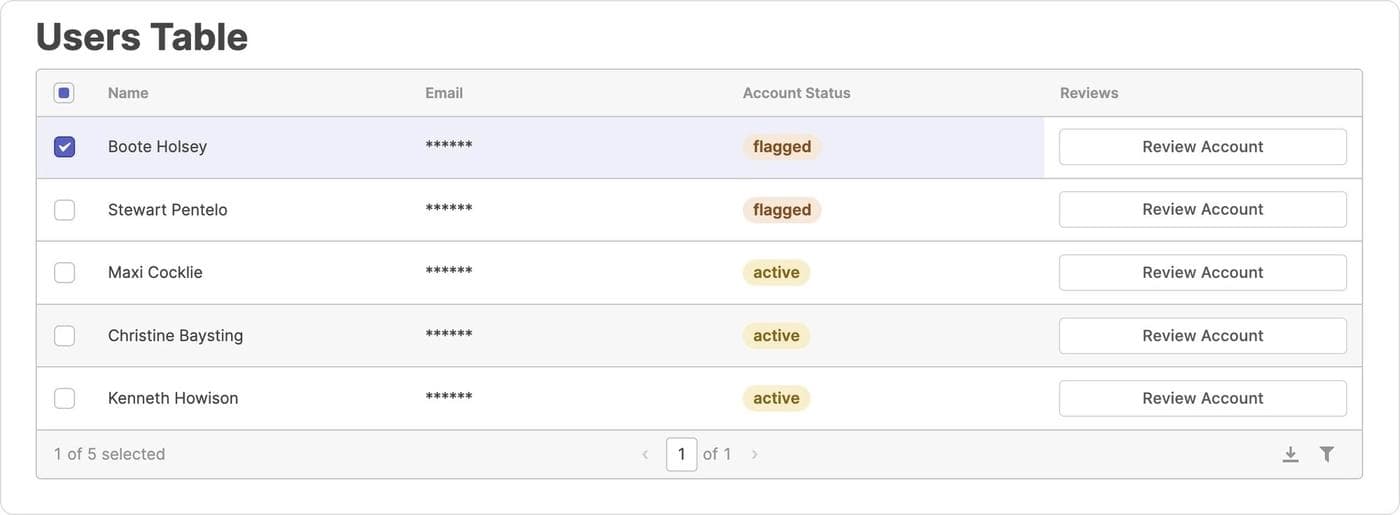Toggle the select-all checkbox in header
Image resolution: width=1400 pixels, height=515 pixels.
click(64, 93)
